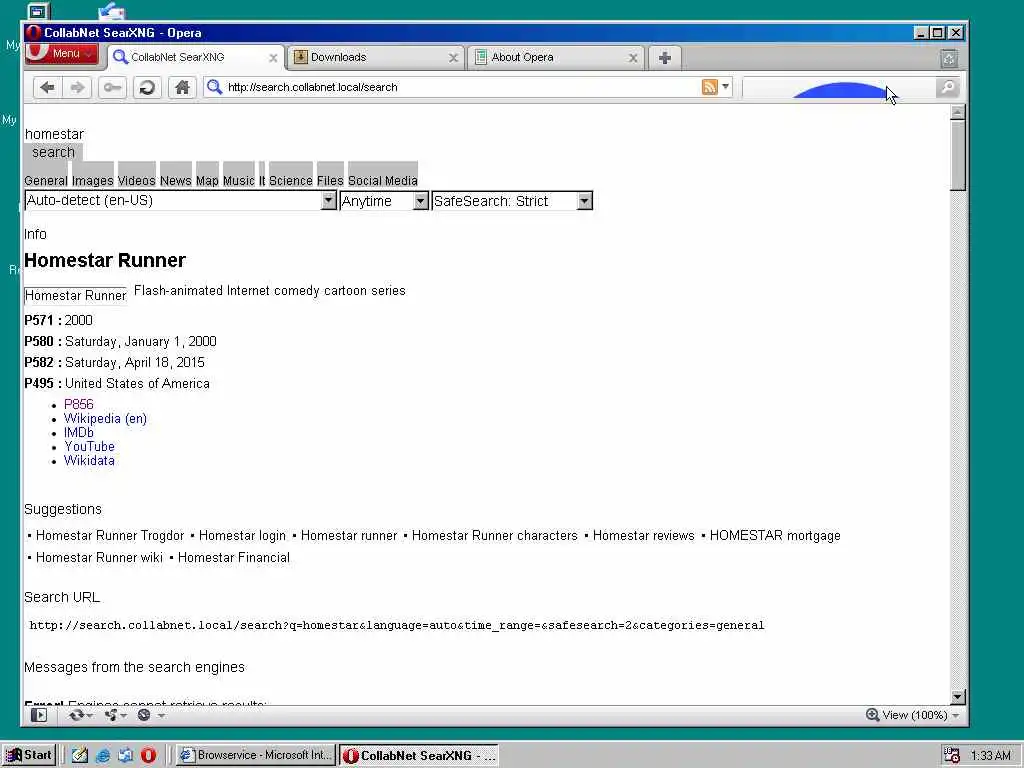This screenshot has height=768, width=1024.
Task: Expand the Opera Turbo dropdown arrow
Action: (x=161, y=716)
